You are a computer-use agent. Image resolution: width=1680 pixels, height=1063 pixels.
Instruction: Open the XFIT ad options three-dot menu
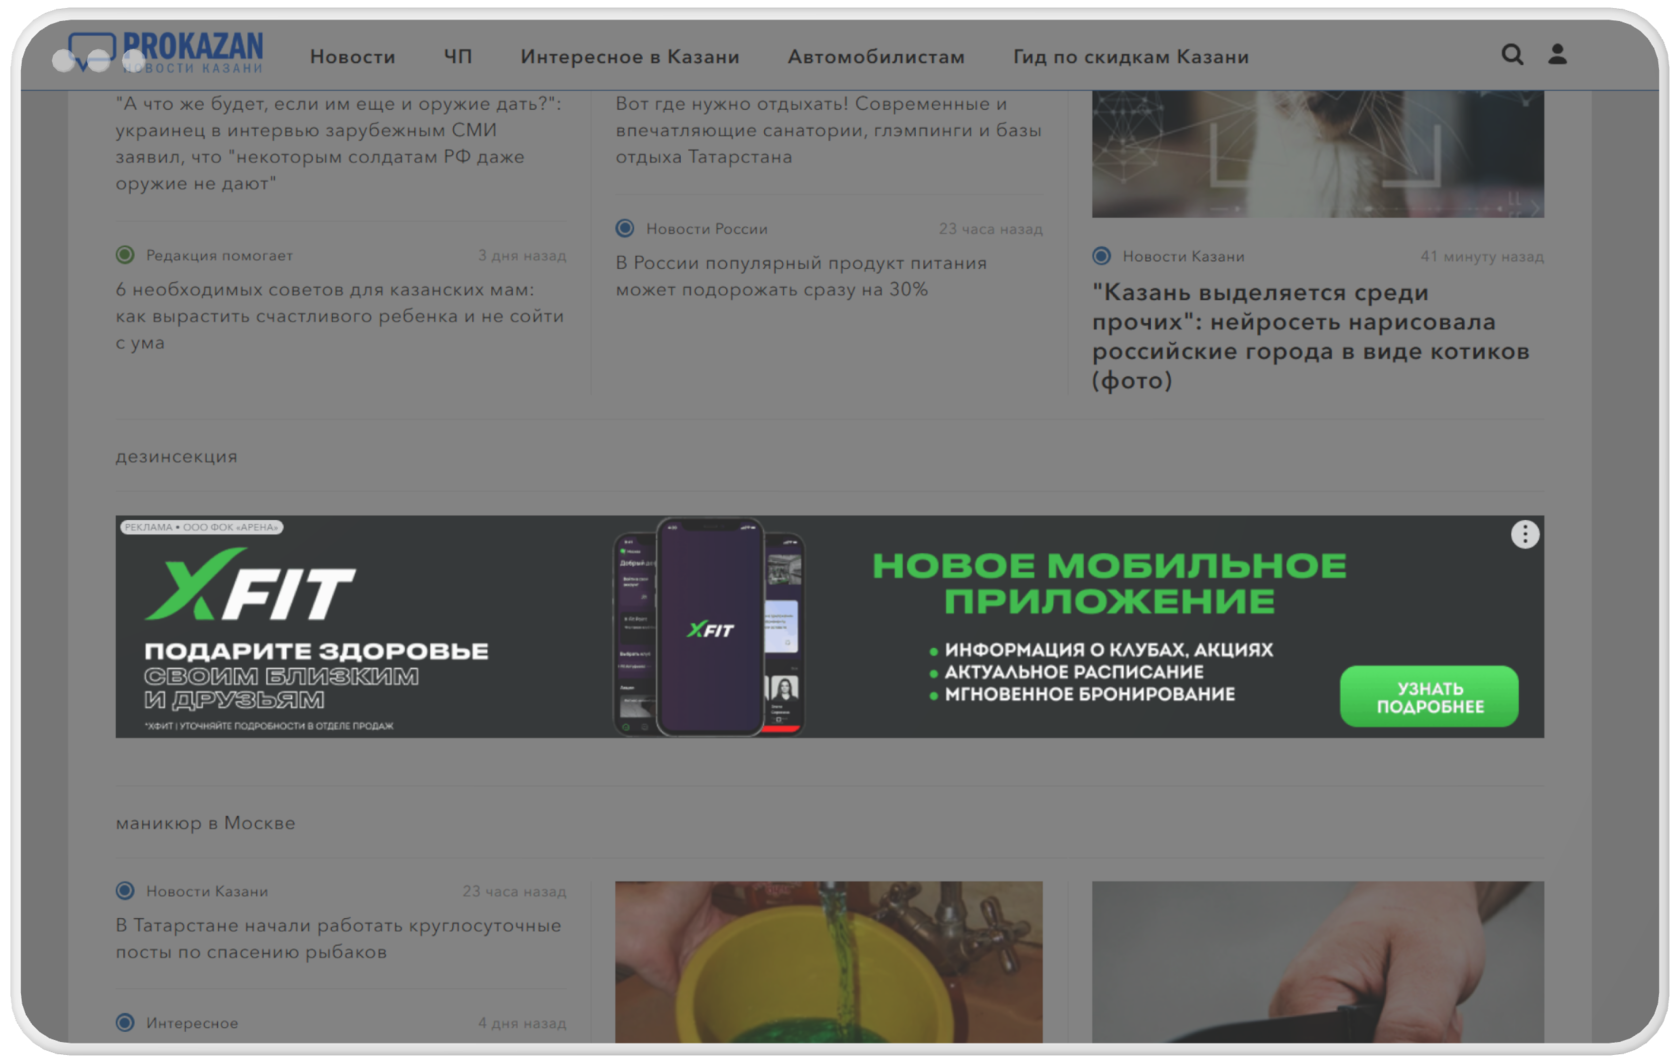tap(1524, 535)
